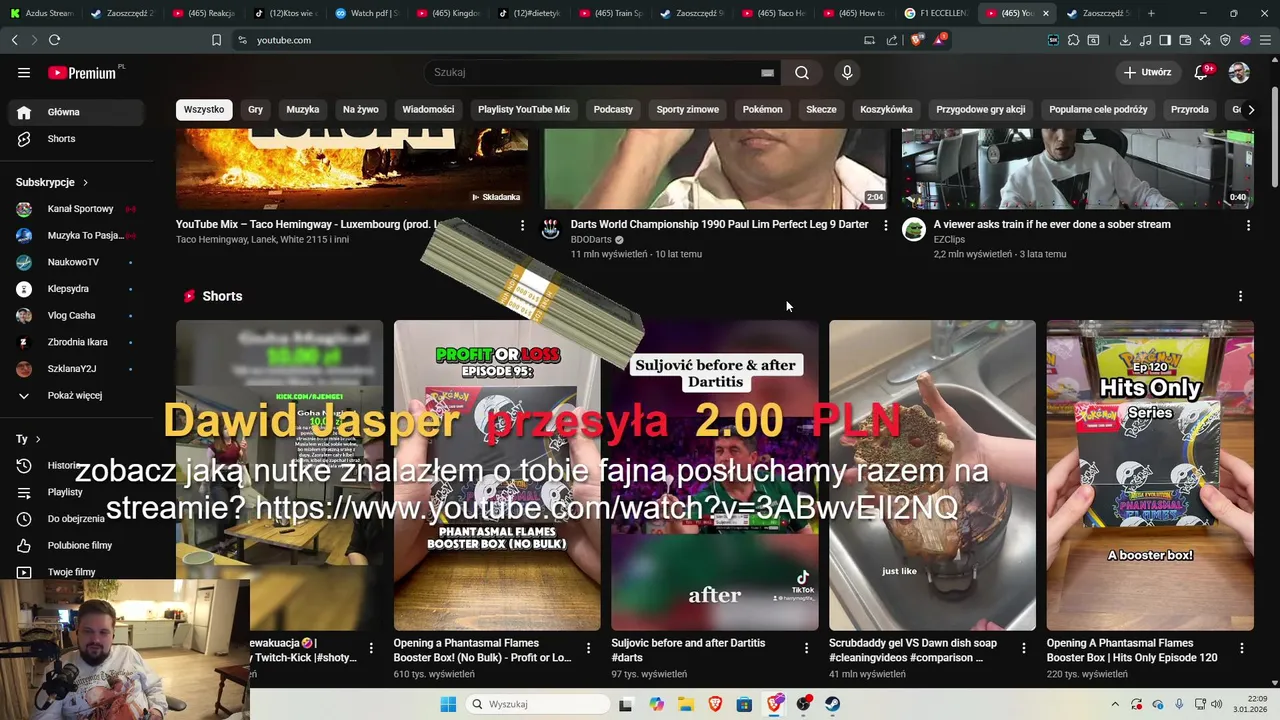Image resolution: width=1280 pixels, height=720 pixels.
Task: Select the Pokémon filter chip
Action: pyautogui.click(x=763, y=109)
